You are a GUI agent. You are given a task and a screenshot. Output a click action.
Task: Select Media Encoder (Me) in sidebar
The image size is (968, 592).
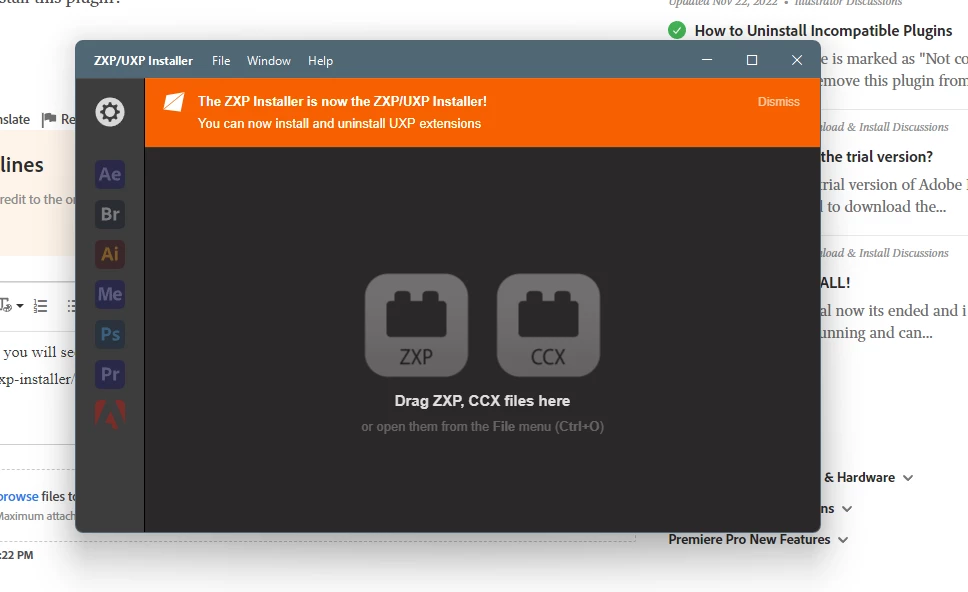coord(110,294)
